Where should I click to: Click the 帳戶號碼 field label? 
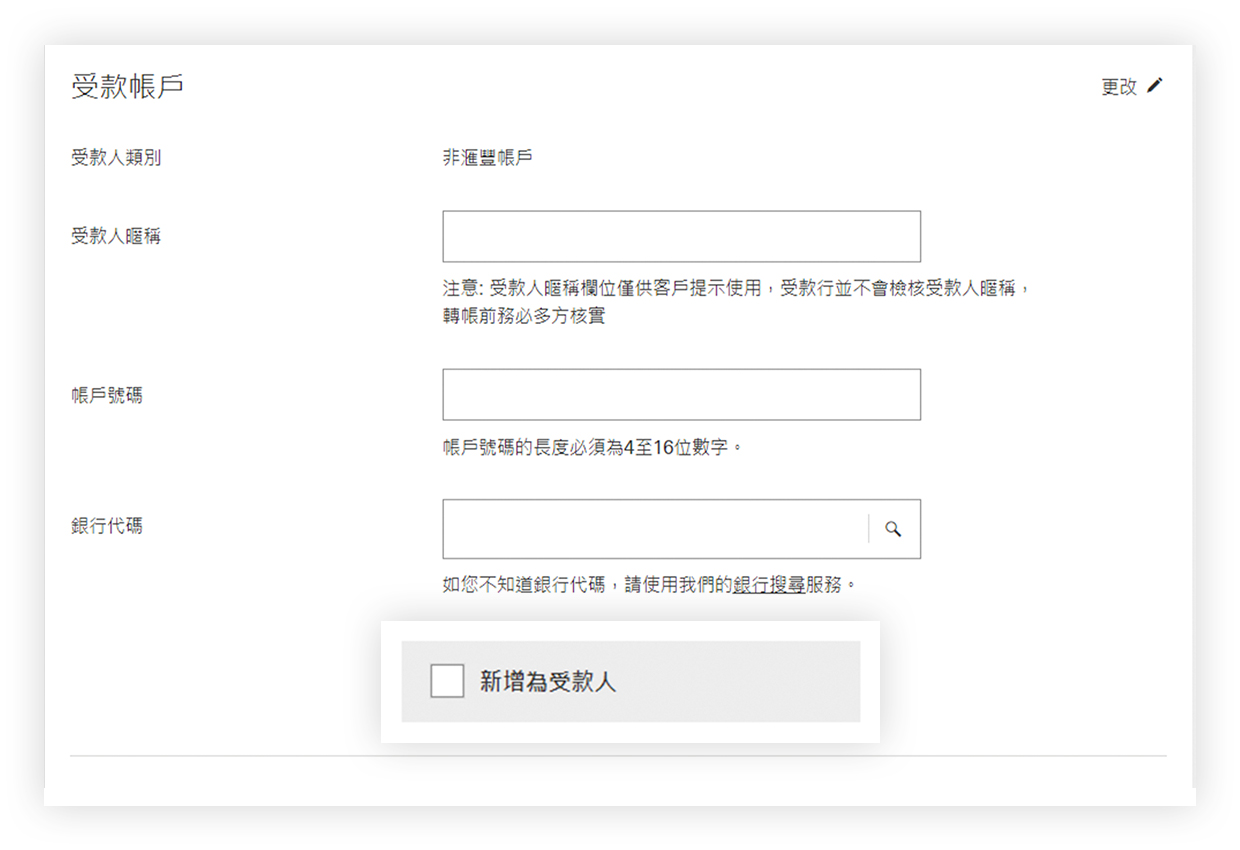[106, 395]
